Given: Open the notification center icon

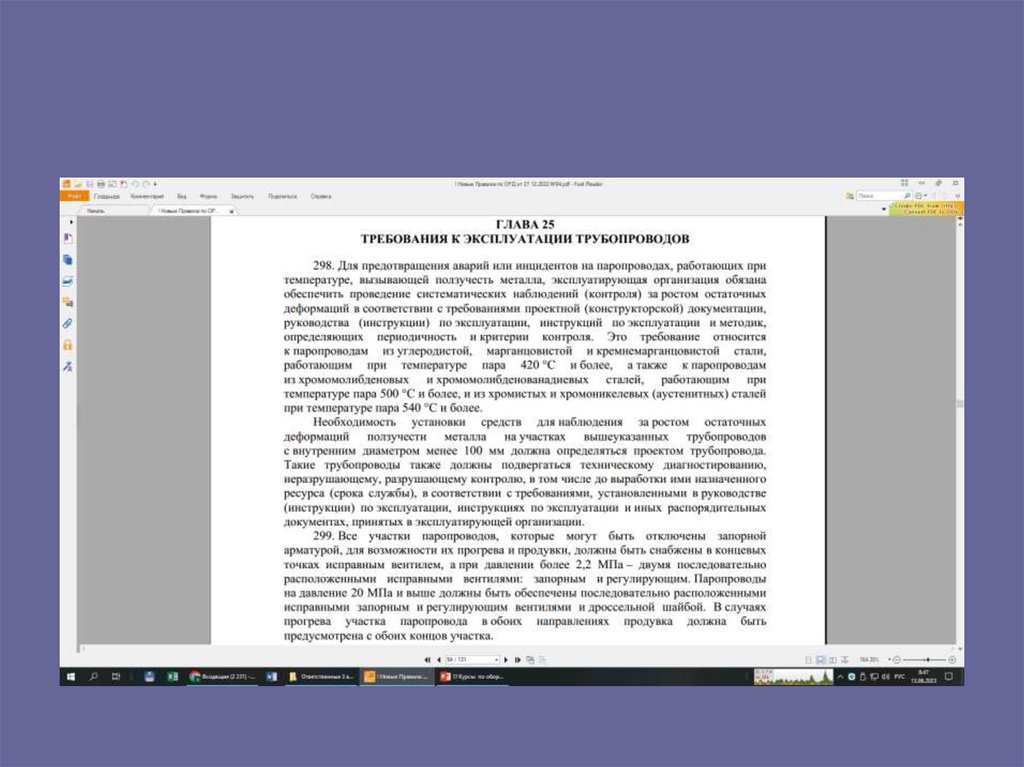Looking at the screenshot, I should [x=949, y=677].
